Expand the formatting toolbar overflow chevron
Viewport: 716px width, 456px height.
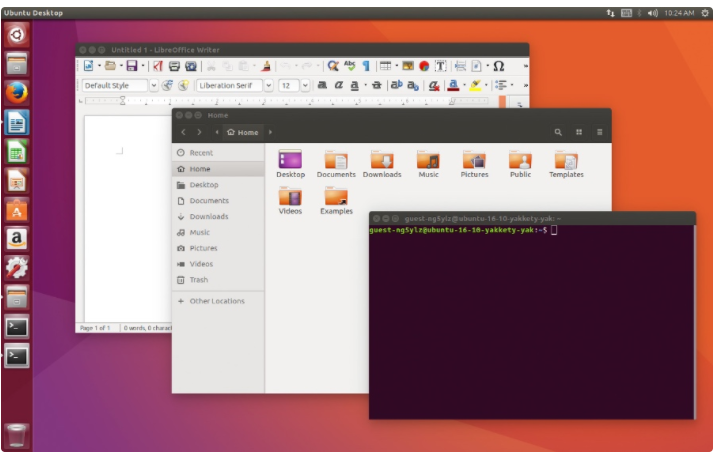pos(526,85)
